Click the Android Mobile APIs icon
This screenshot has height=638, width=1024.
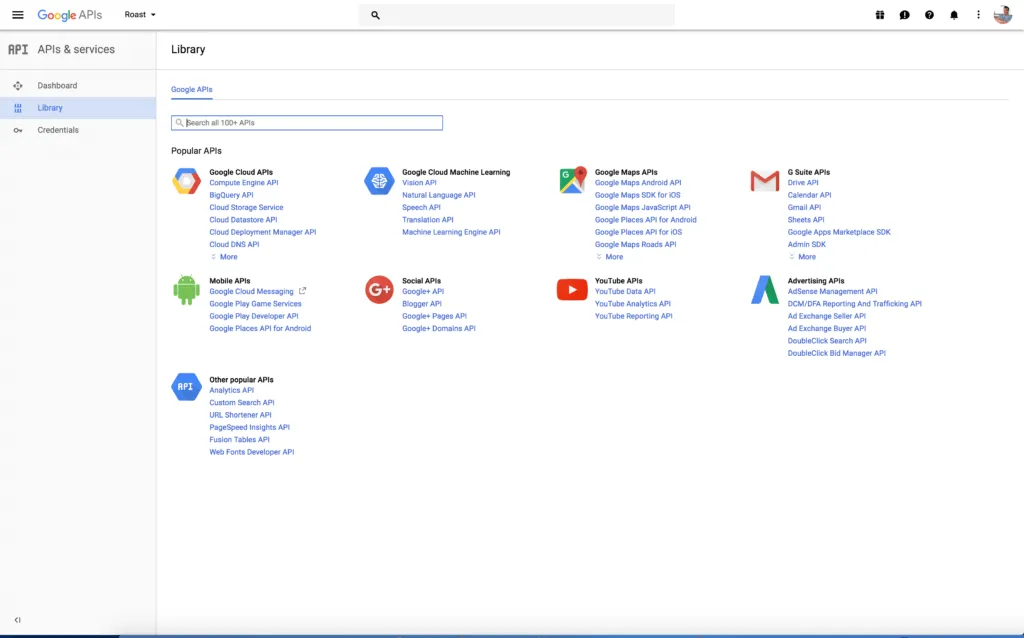tap(186, 289)
